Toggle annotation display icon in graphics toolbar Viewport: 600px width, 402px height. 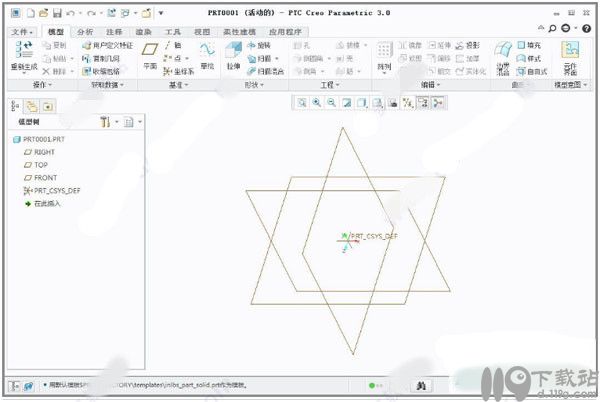pos(423,103)
